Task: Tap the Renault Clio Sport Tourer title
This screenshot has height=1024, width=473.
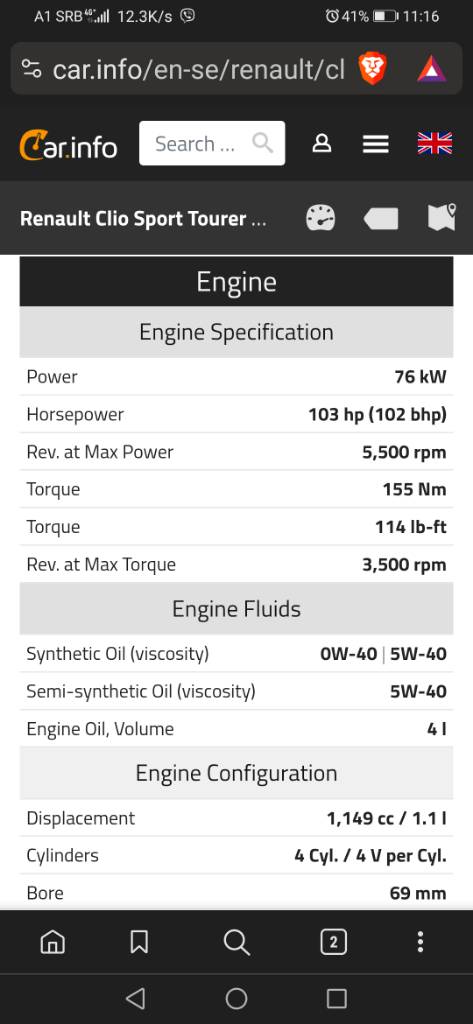Action: pyautogui.click(x=143, y=218)
